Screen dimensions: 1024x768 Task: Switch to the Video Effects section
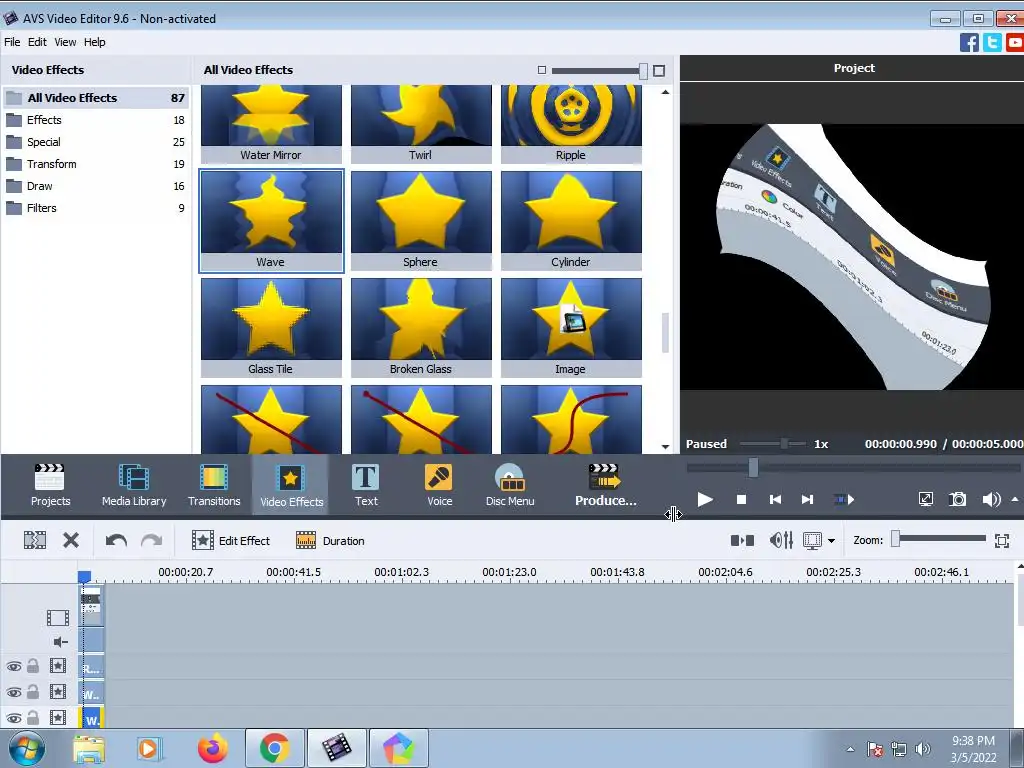291,485
